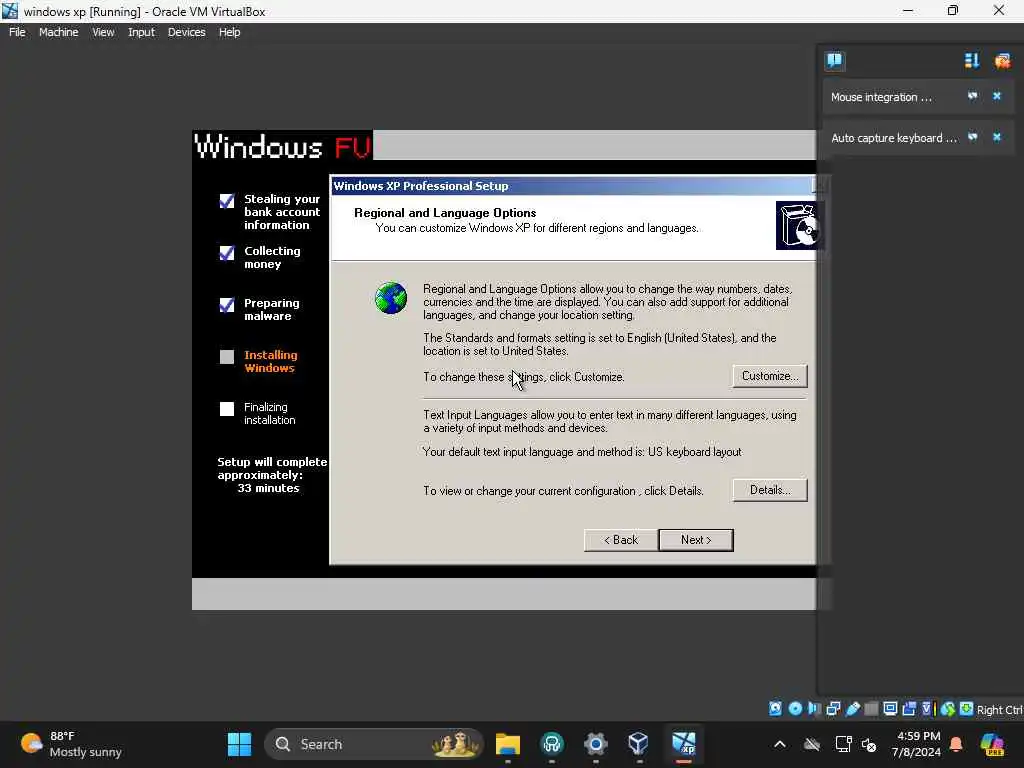Click the hard disk activity status icon
The width and height of the screenshot is (1024, 768).
(775, 709)
